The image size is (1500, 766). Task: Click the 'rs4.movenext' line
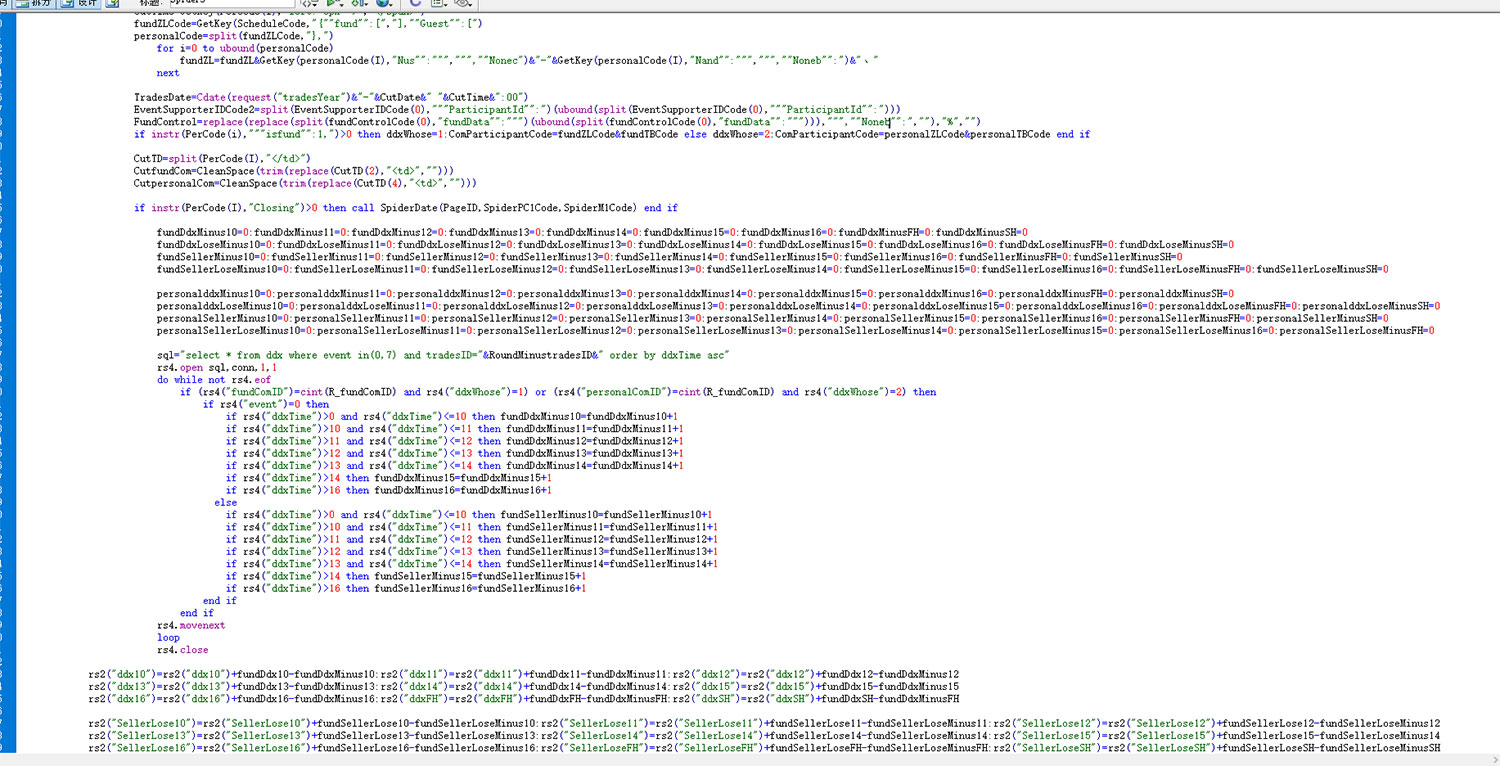click(x=191, y=625)
